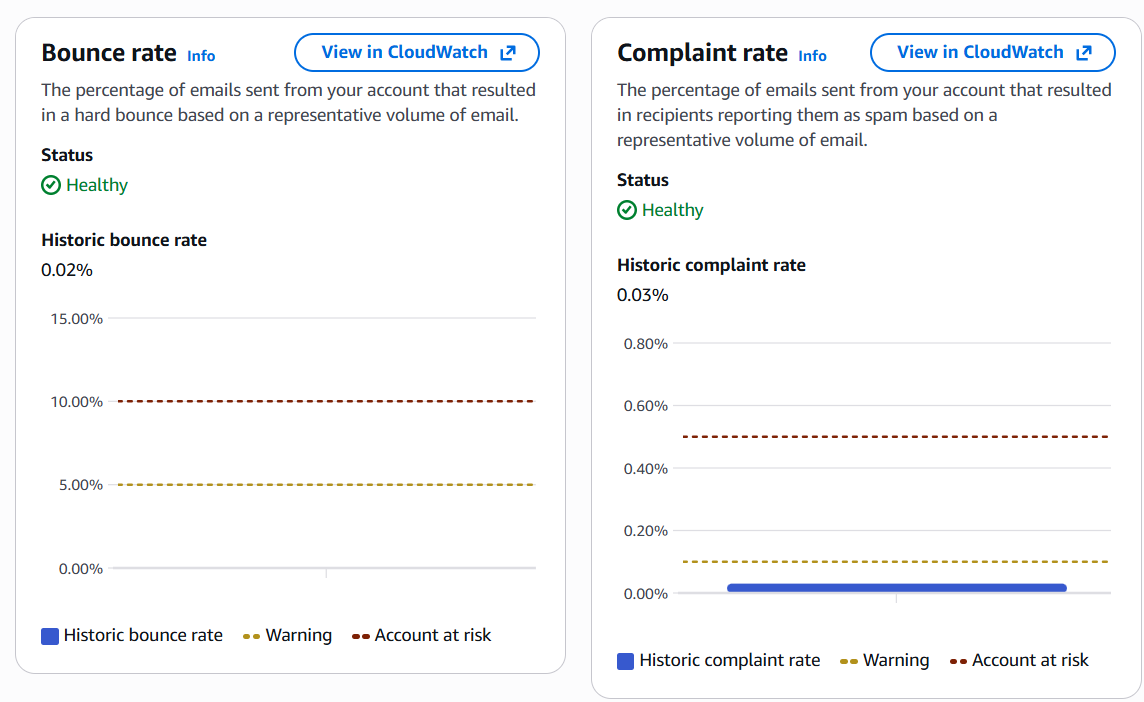Click external link icon in Complaint rate CloudWatch button
This screenshot has width=1144, height=702.
(x=1083, y=53)
